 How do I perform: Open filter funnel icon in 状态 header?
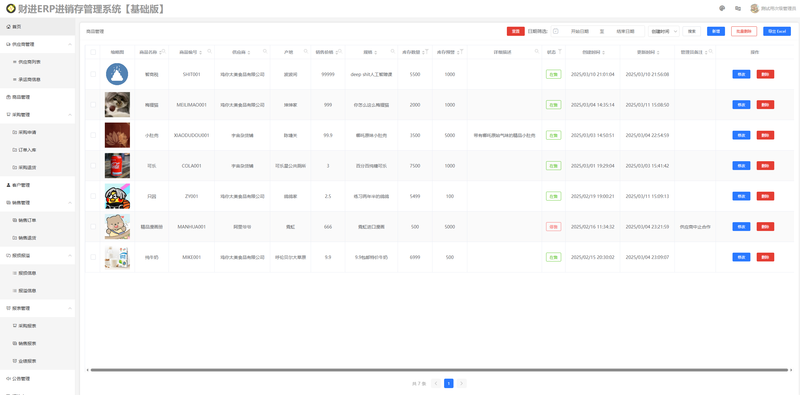560,52
